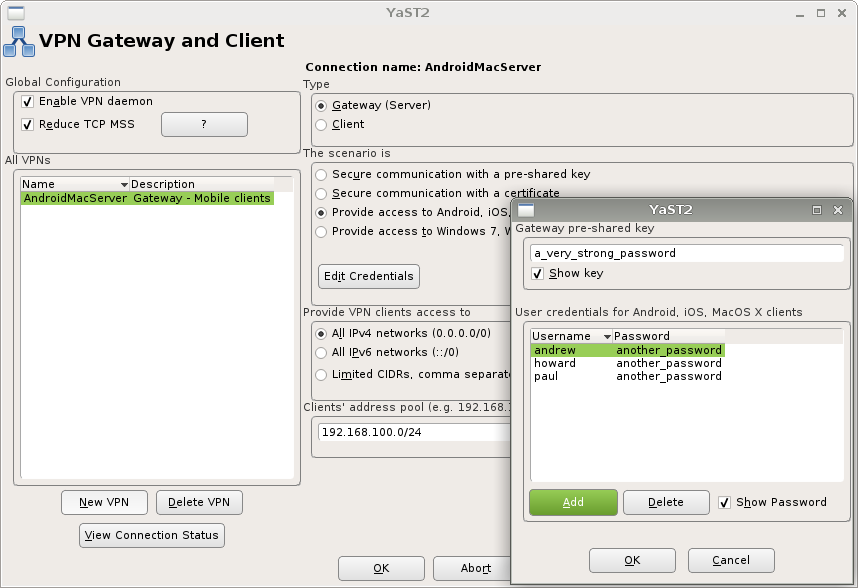Select All IPv6 networks option

[x=321, y=353]
